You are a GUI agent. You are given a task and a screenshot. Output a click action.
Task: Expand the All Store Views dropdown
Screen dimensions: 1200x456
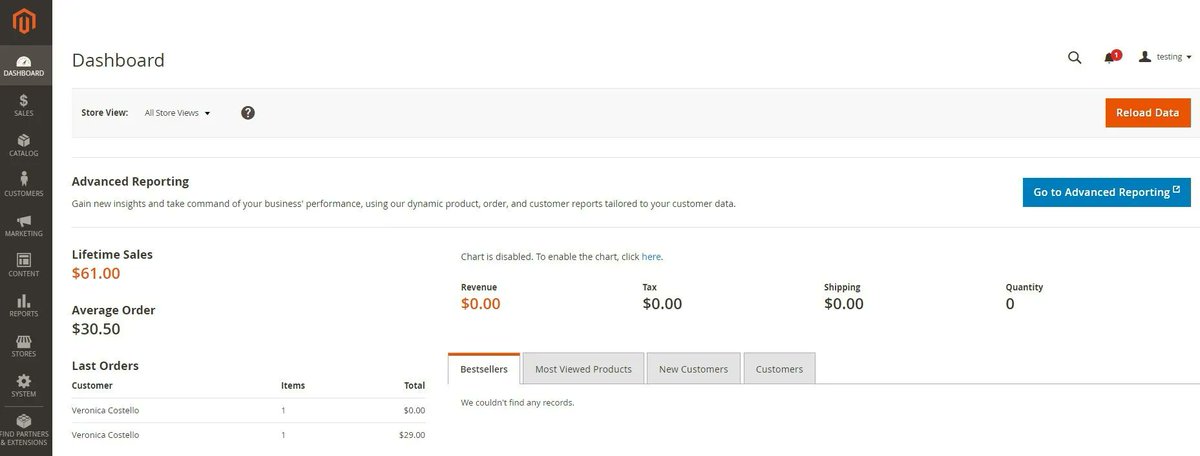177,113
